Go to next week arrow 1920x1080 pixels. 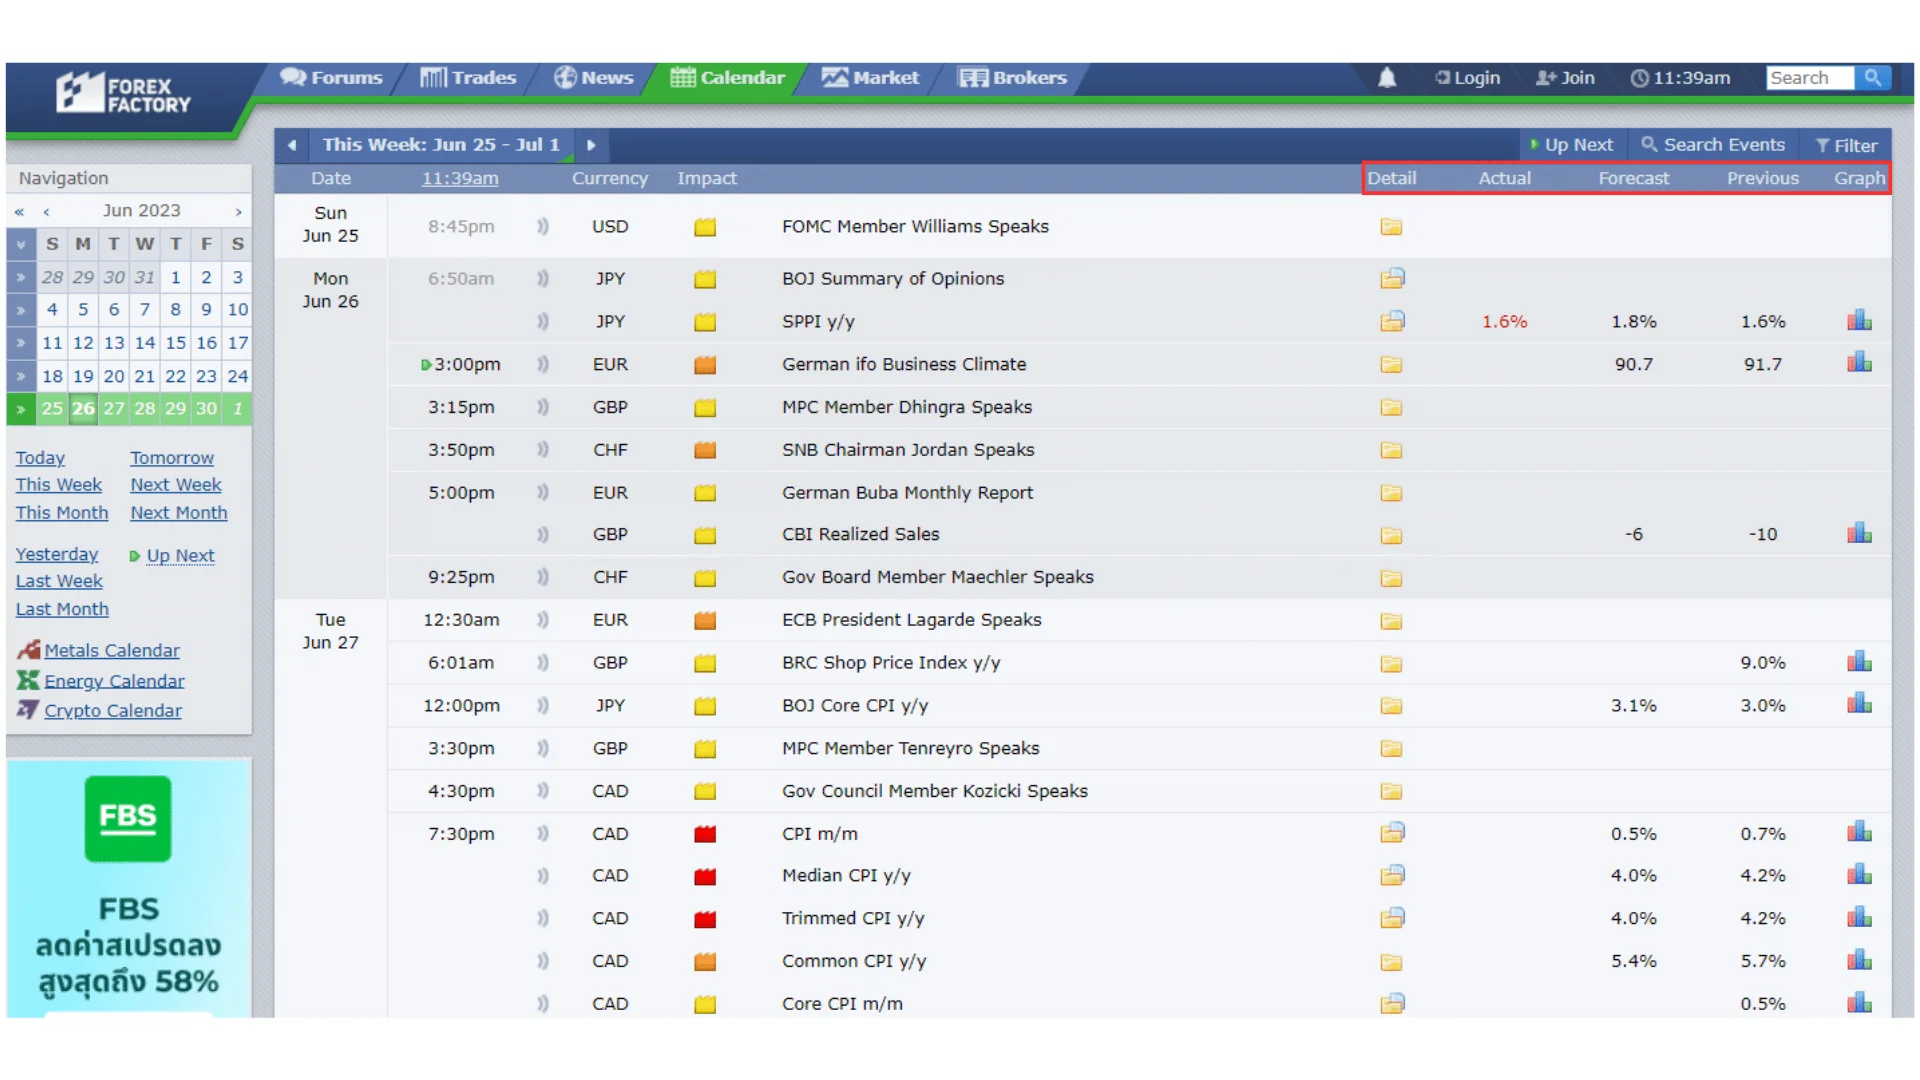(591, 145)
